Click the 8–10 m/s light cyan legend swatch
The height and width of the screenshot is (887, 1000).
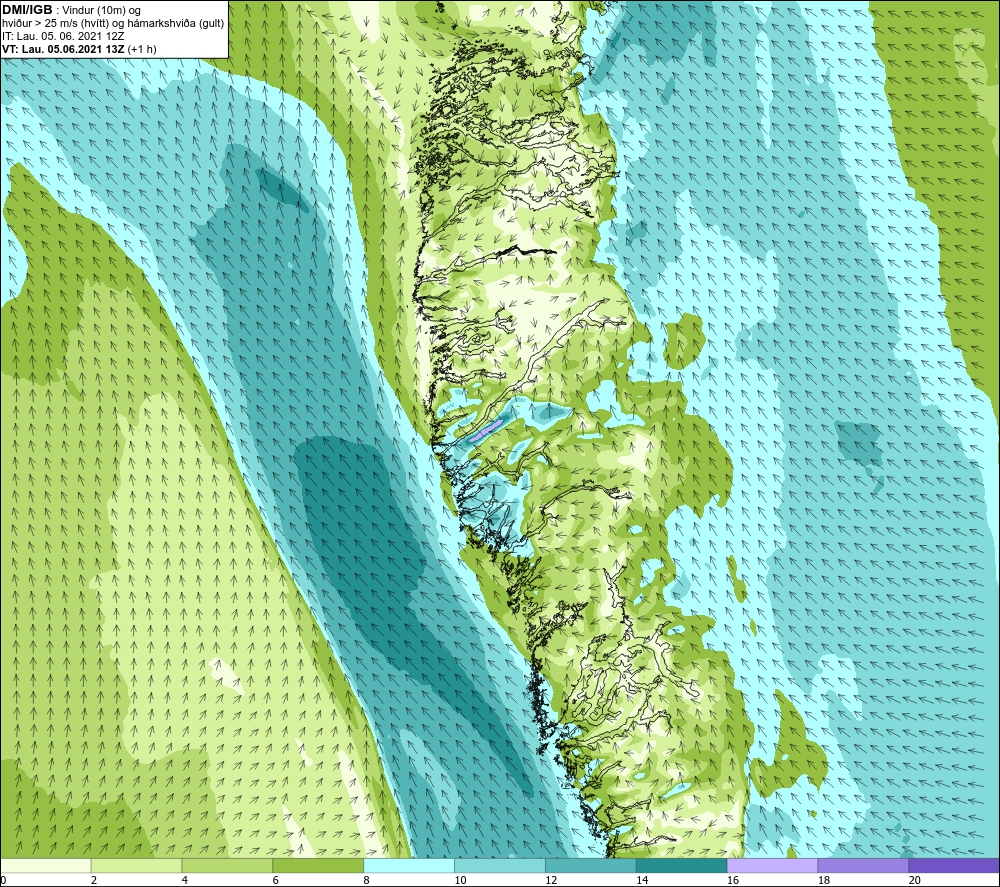[409, 865]
